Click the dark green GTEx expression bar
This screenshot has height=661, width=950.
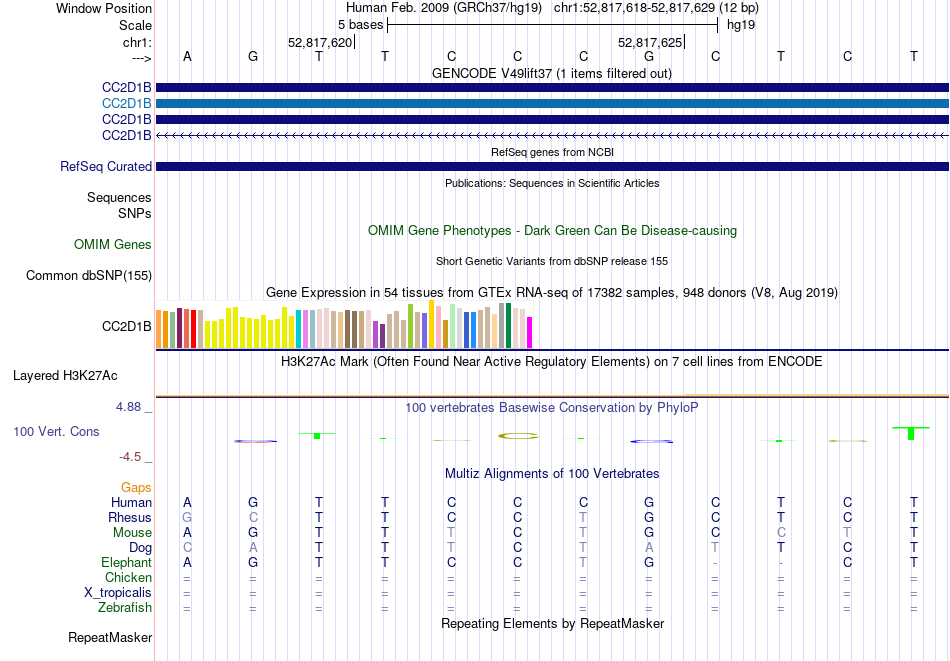[x=508, y=325]
